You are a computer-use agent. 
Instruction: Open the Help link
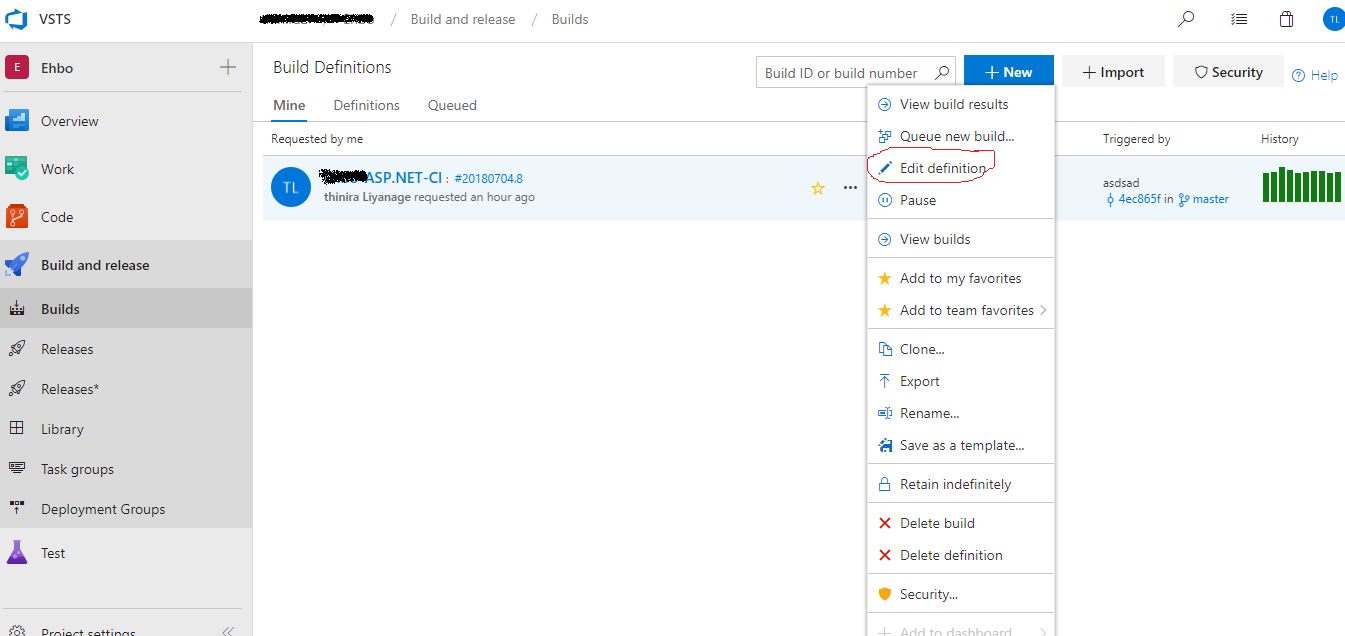(x=1315, y=75)
